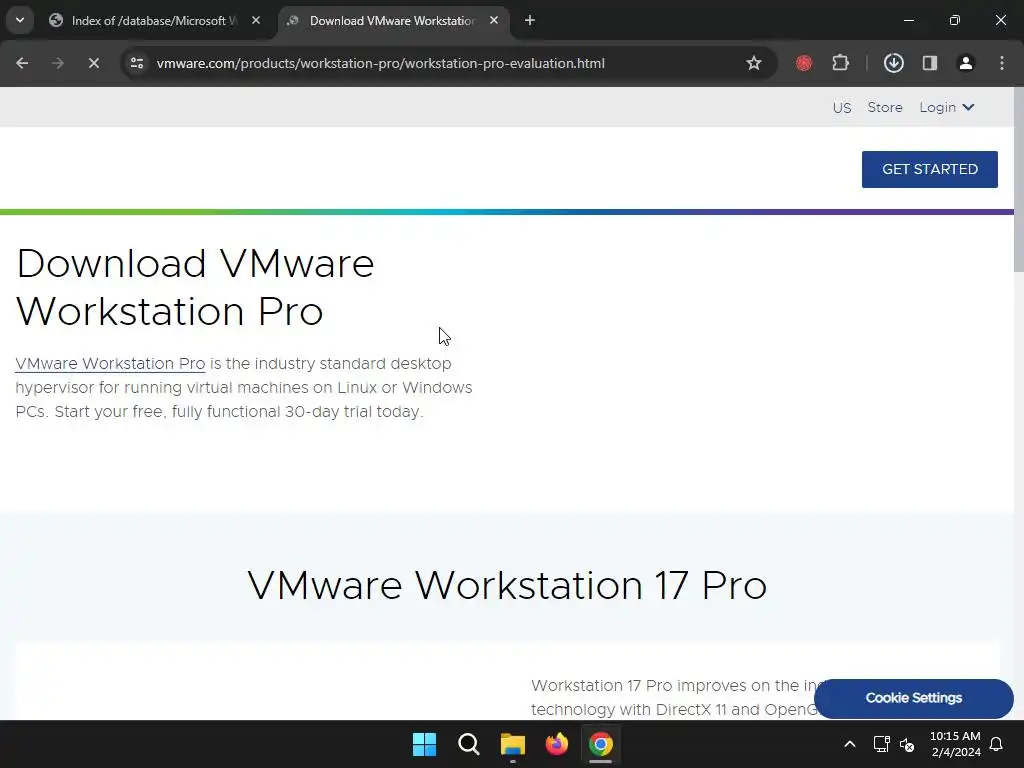Stop loading the page
The image size is (1024, 768).
[x=93, y=63]
